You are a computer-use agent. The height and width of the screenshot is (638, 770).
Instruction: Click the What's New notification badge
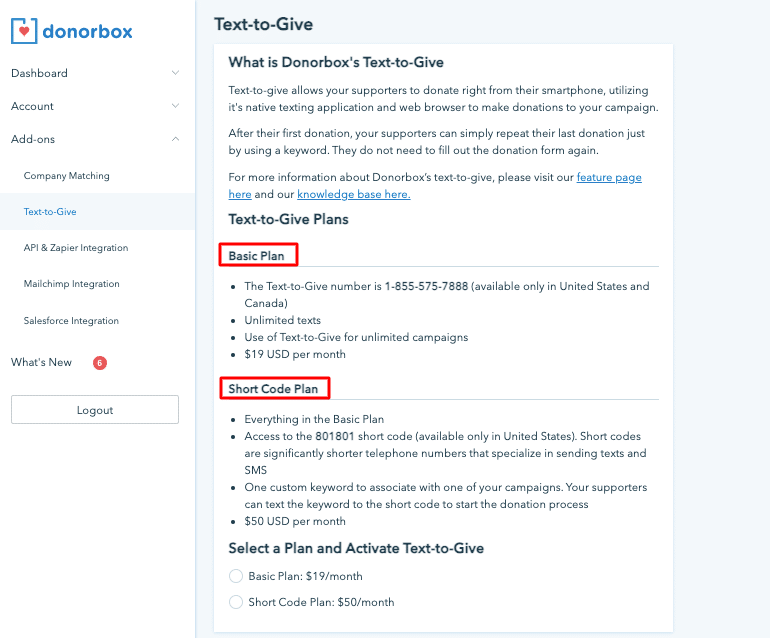(99, 363)
